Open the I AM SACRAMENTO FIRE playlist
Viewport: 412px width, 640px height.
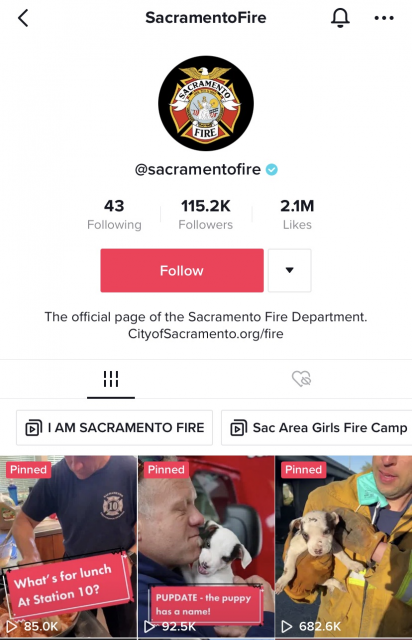(114, 428)
